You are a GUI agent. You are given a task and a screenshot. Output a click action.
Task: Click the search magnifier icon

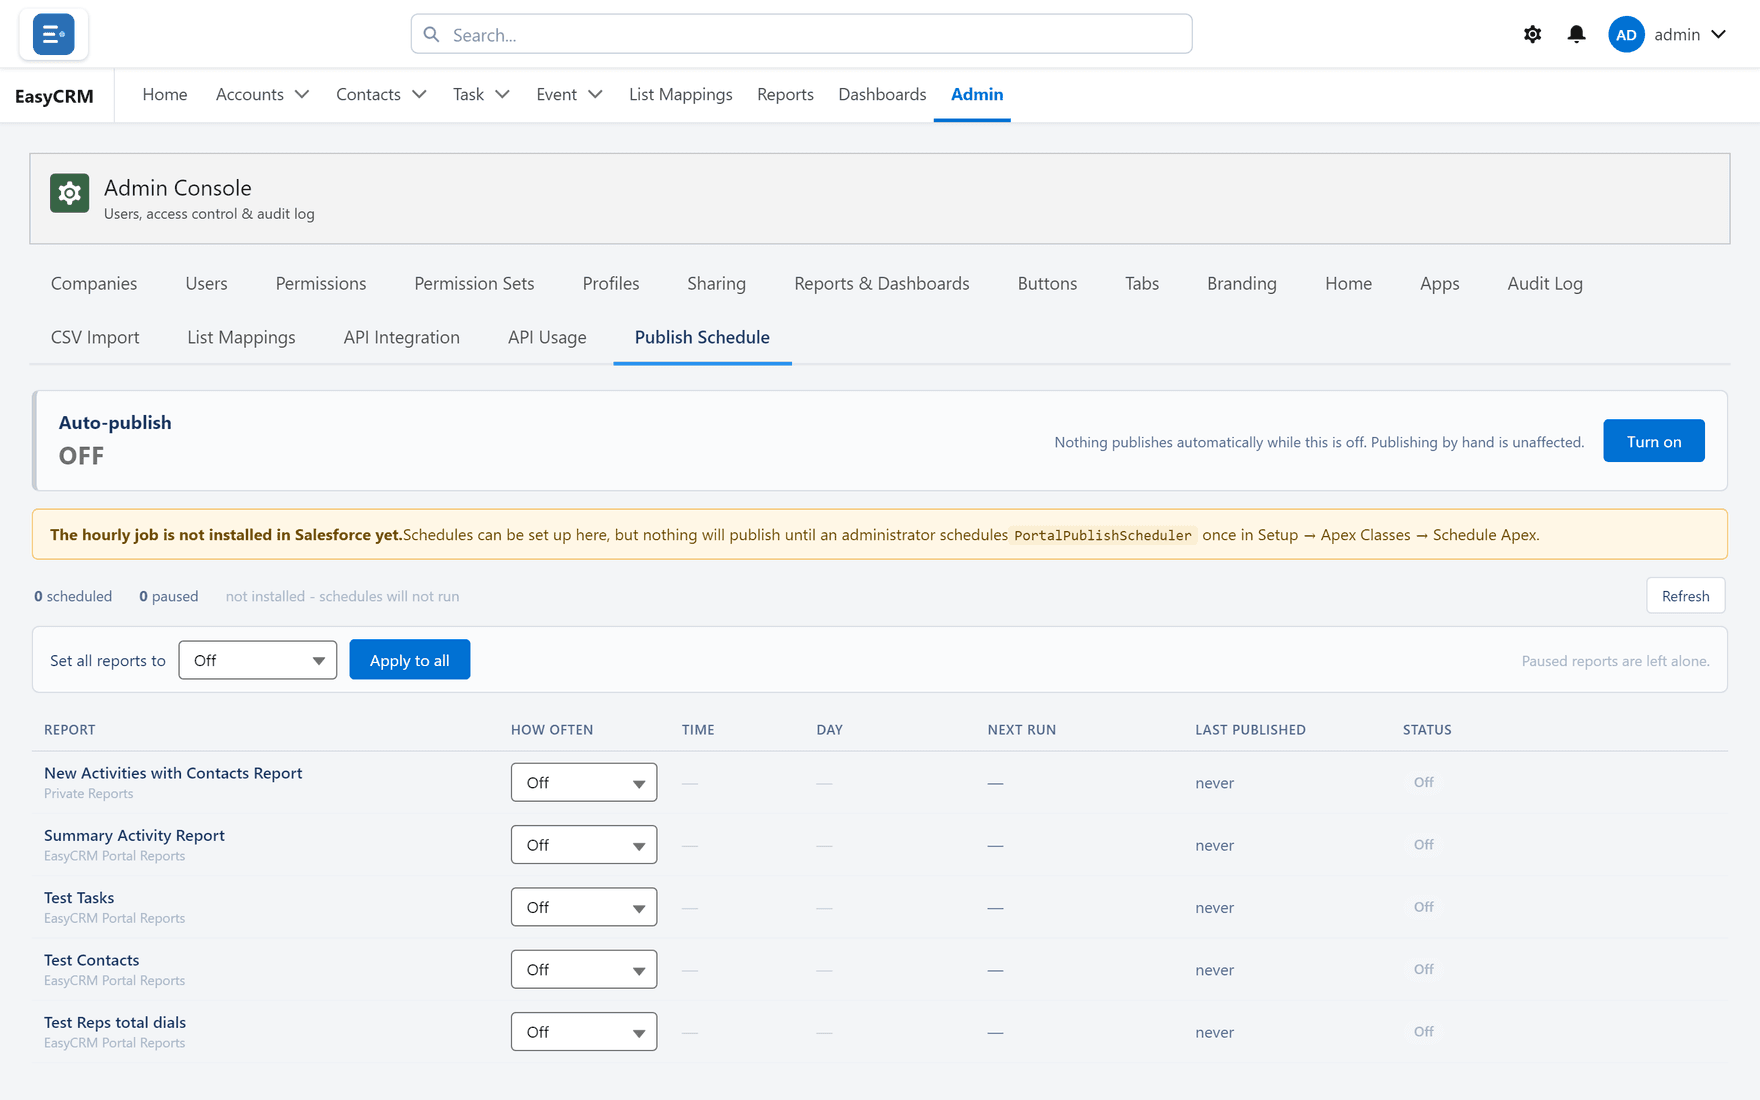[x=432, y=34]
